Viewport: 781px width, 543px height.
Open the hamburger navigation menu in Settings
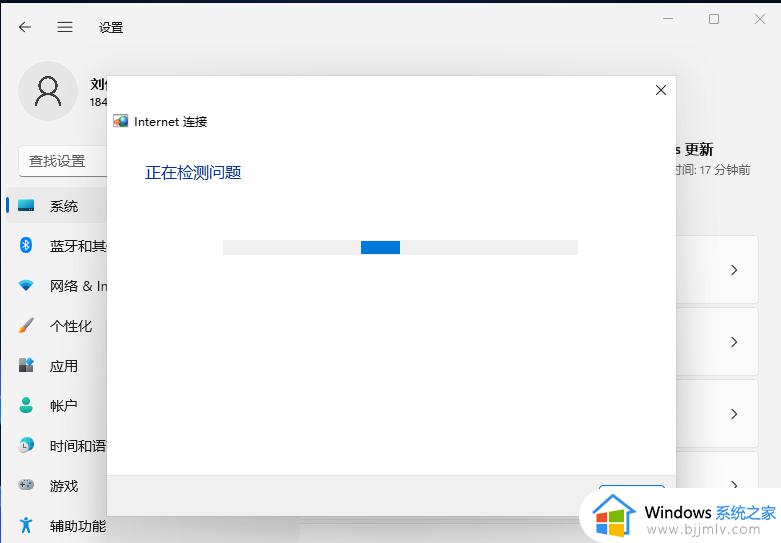click(x=65, y=27)
